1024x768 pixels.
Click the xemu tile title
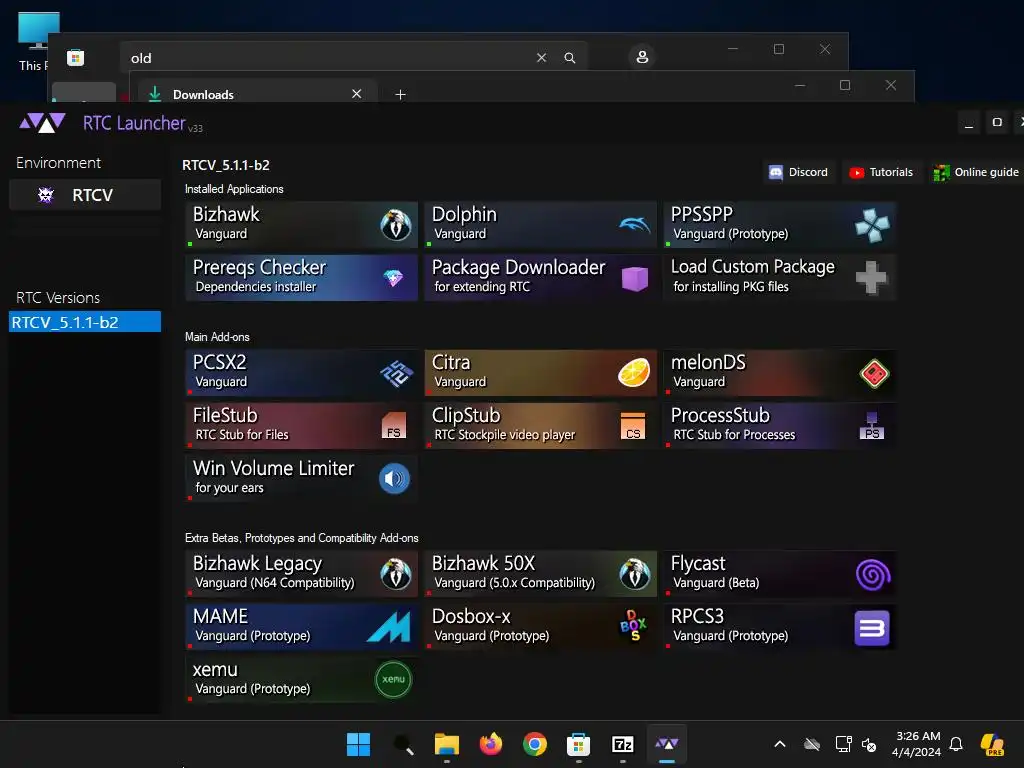215,669
